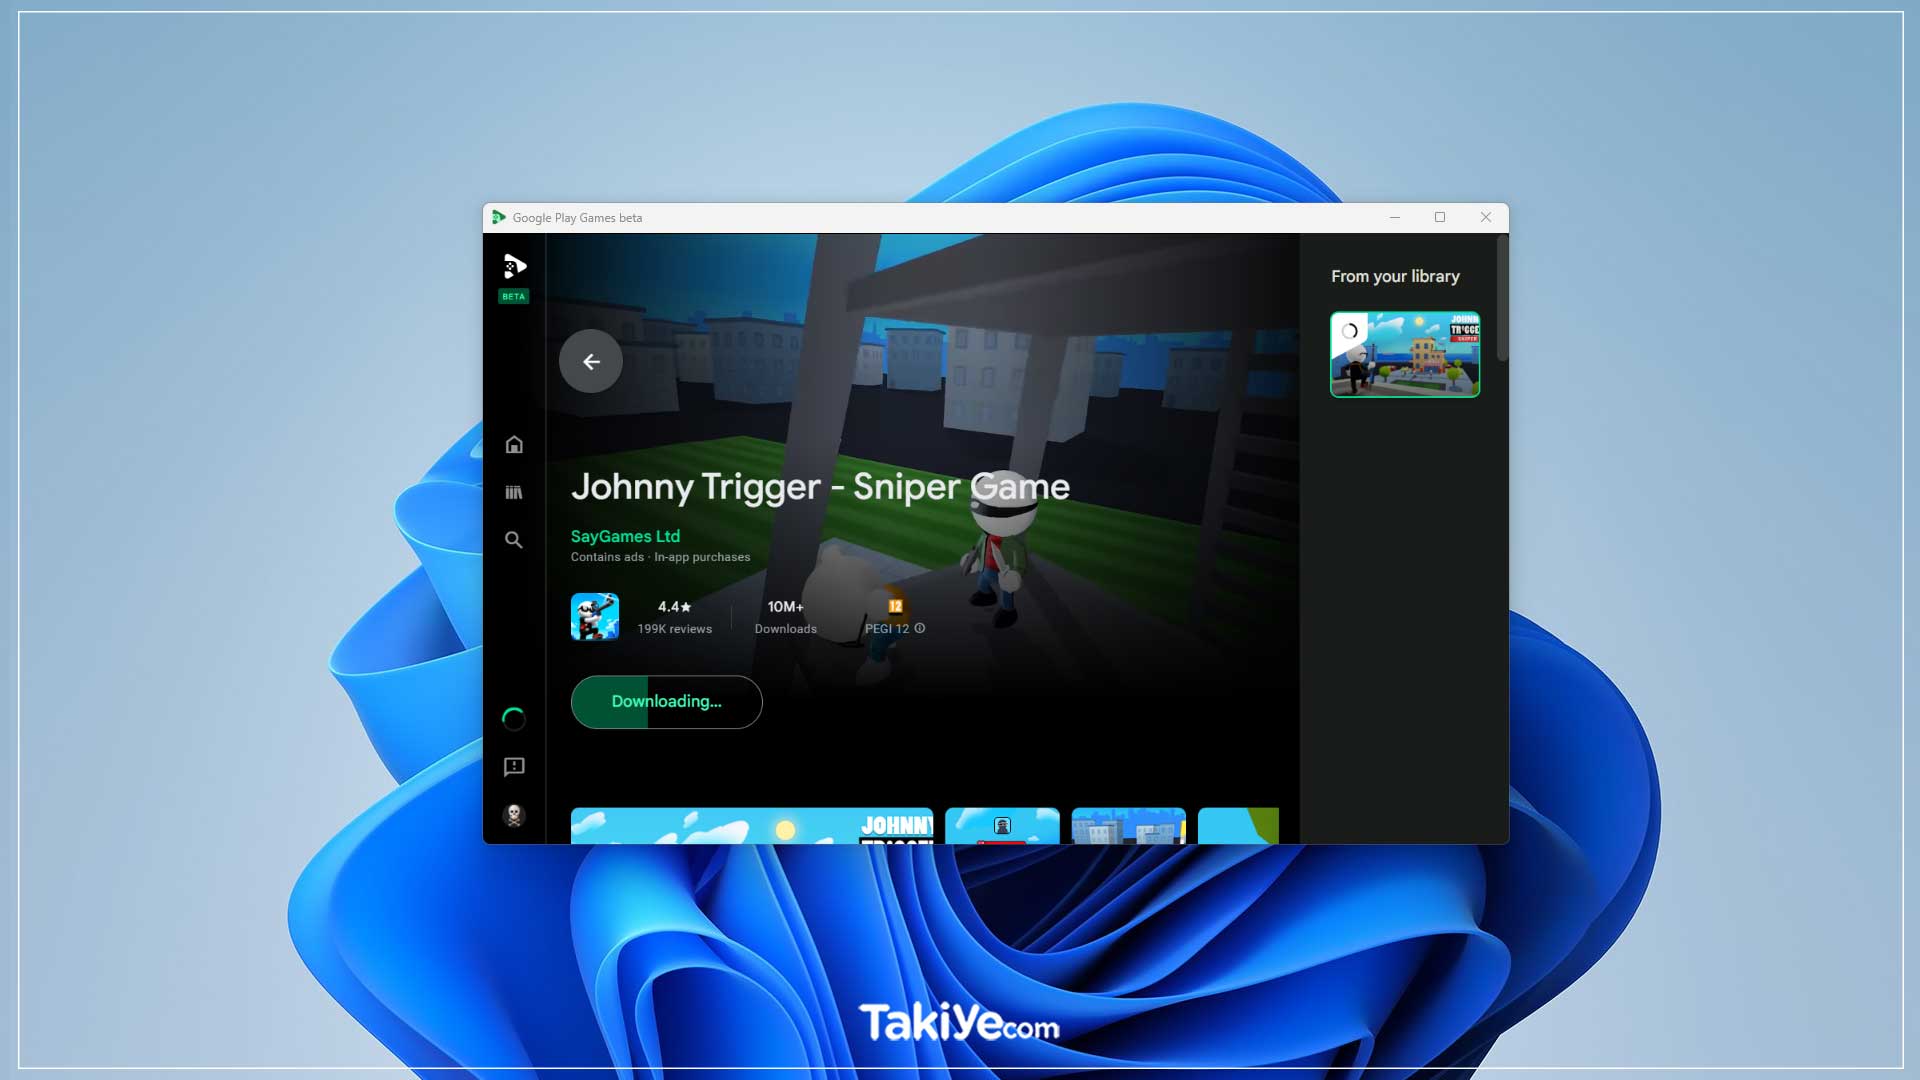Click the Johnny Trigger app icon

[x=595, y=617]
